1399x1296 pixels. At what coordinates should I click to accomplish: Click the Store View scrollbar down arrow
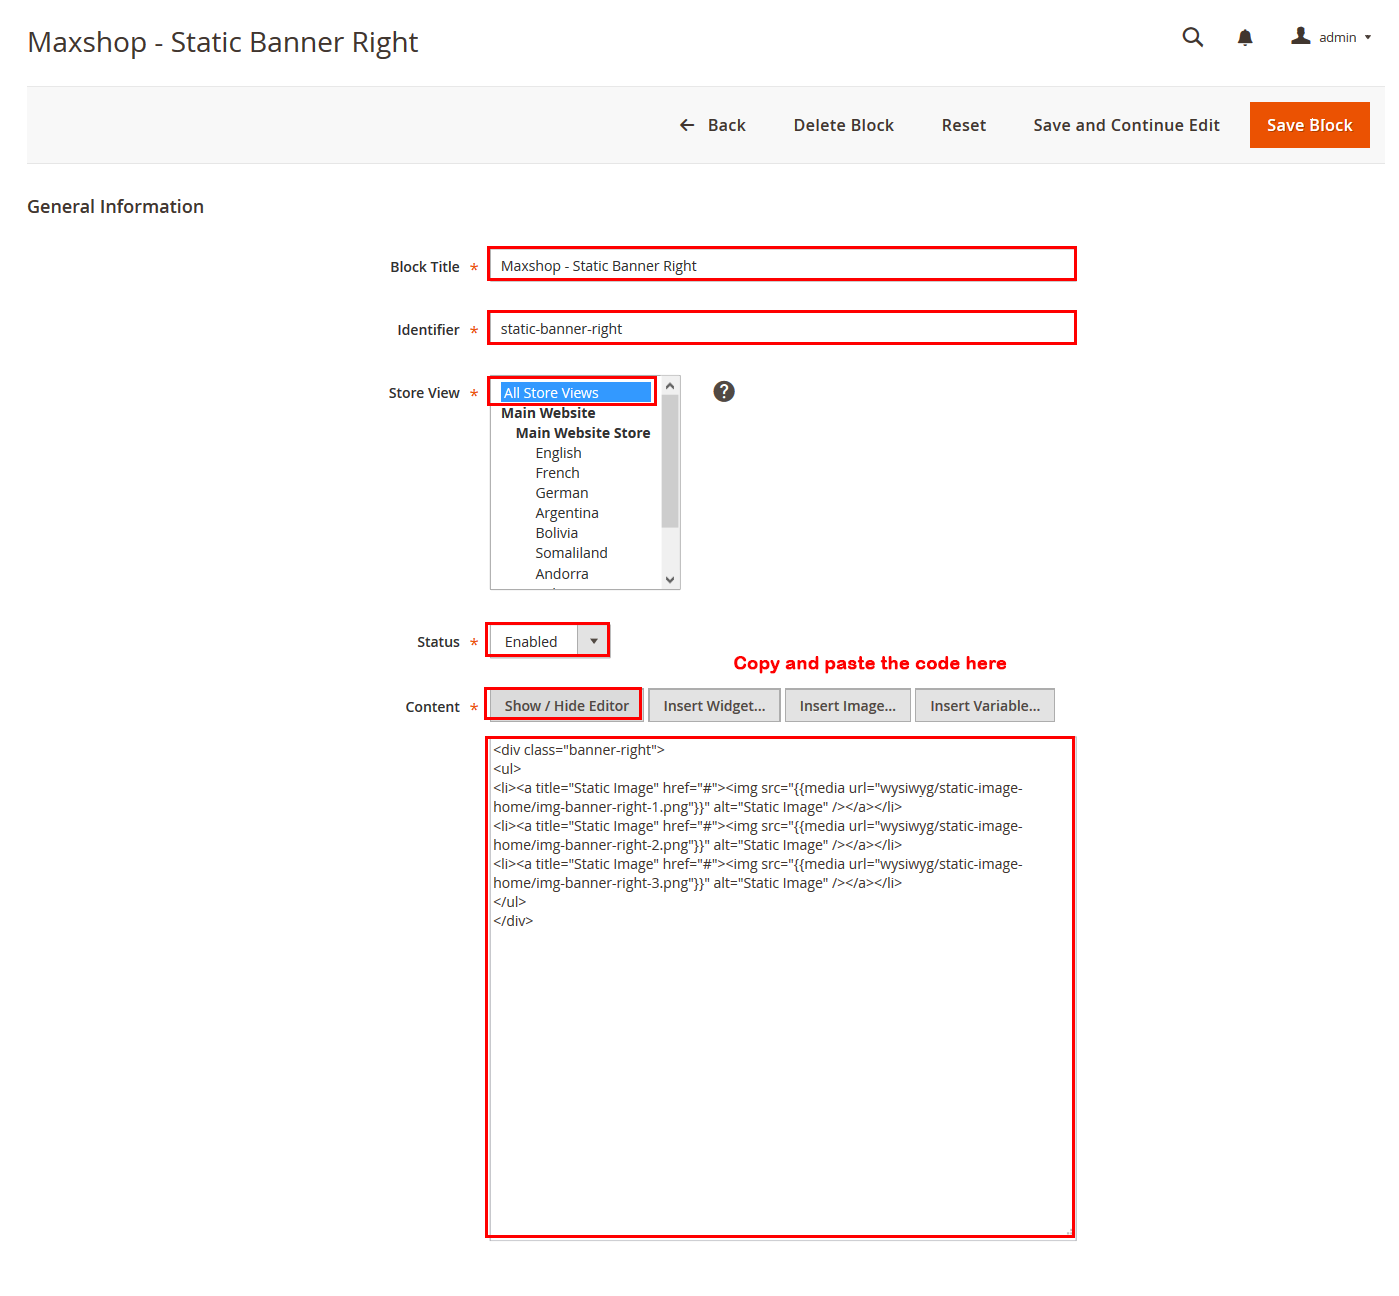coord(670,580)
